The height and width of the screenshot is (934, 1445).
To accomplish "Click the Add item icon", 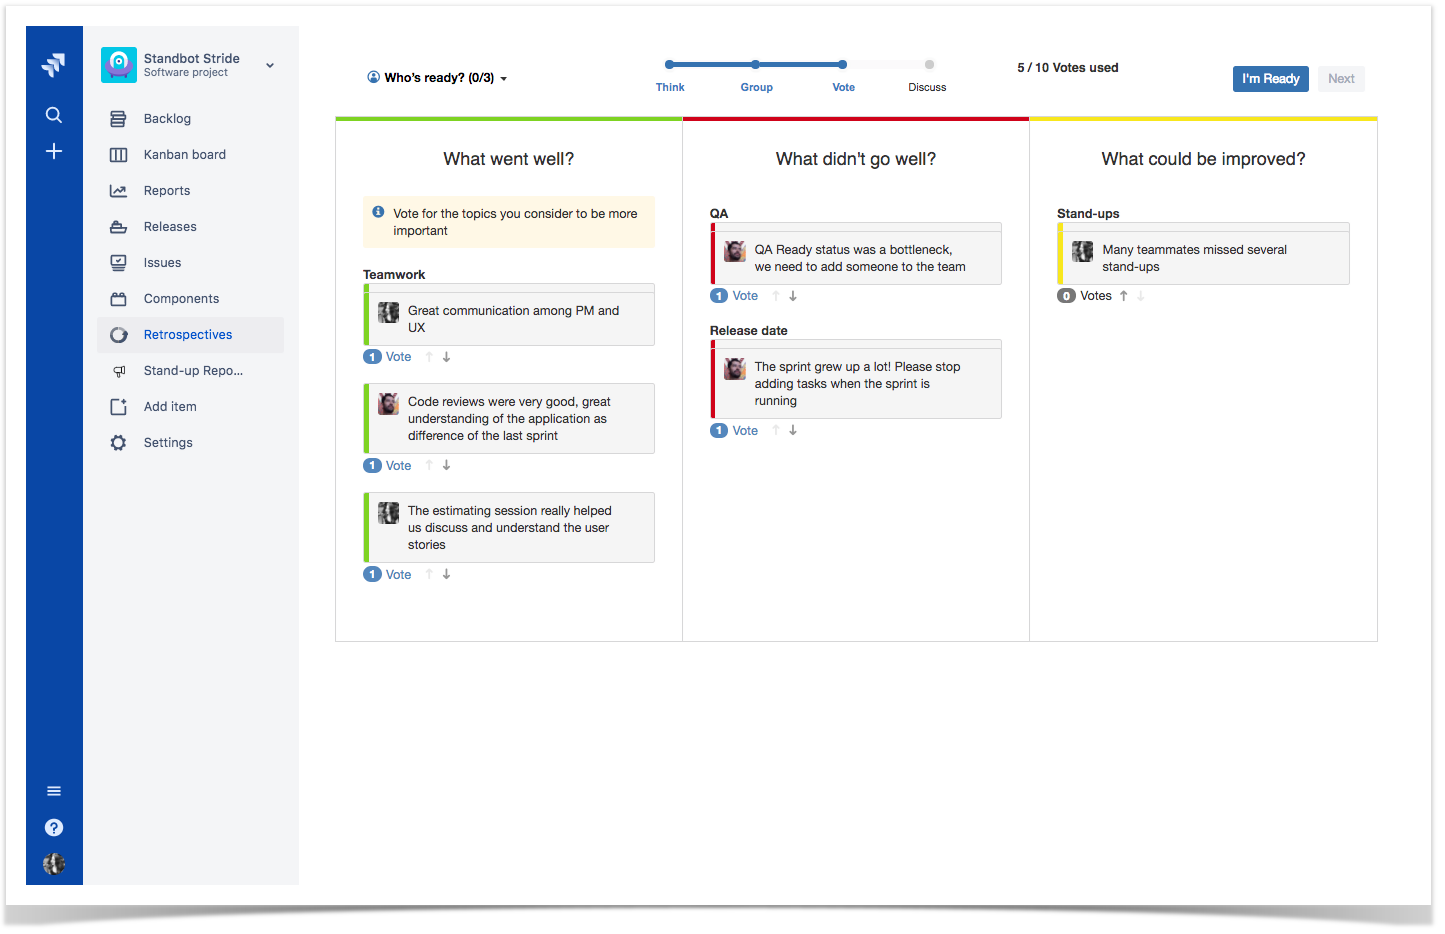I will [118, 407].
